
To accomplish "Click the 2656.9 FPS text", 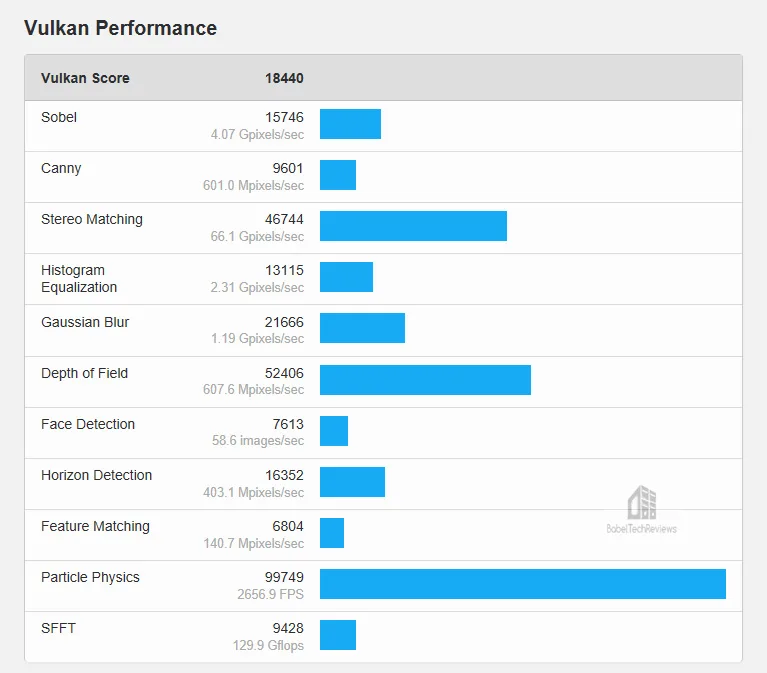I will click(271, 594).
